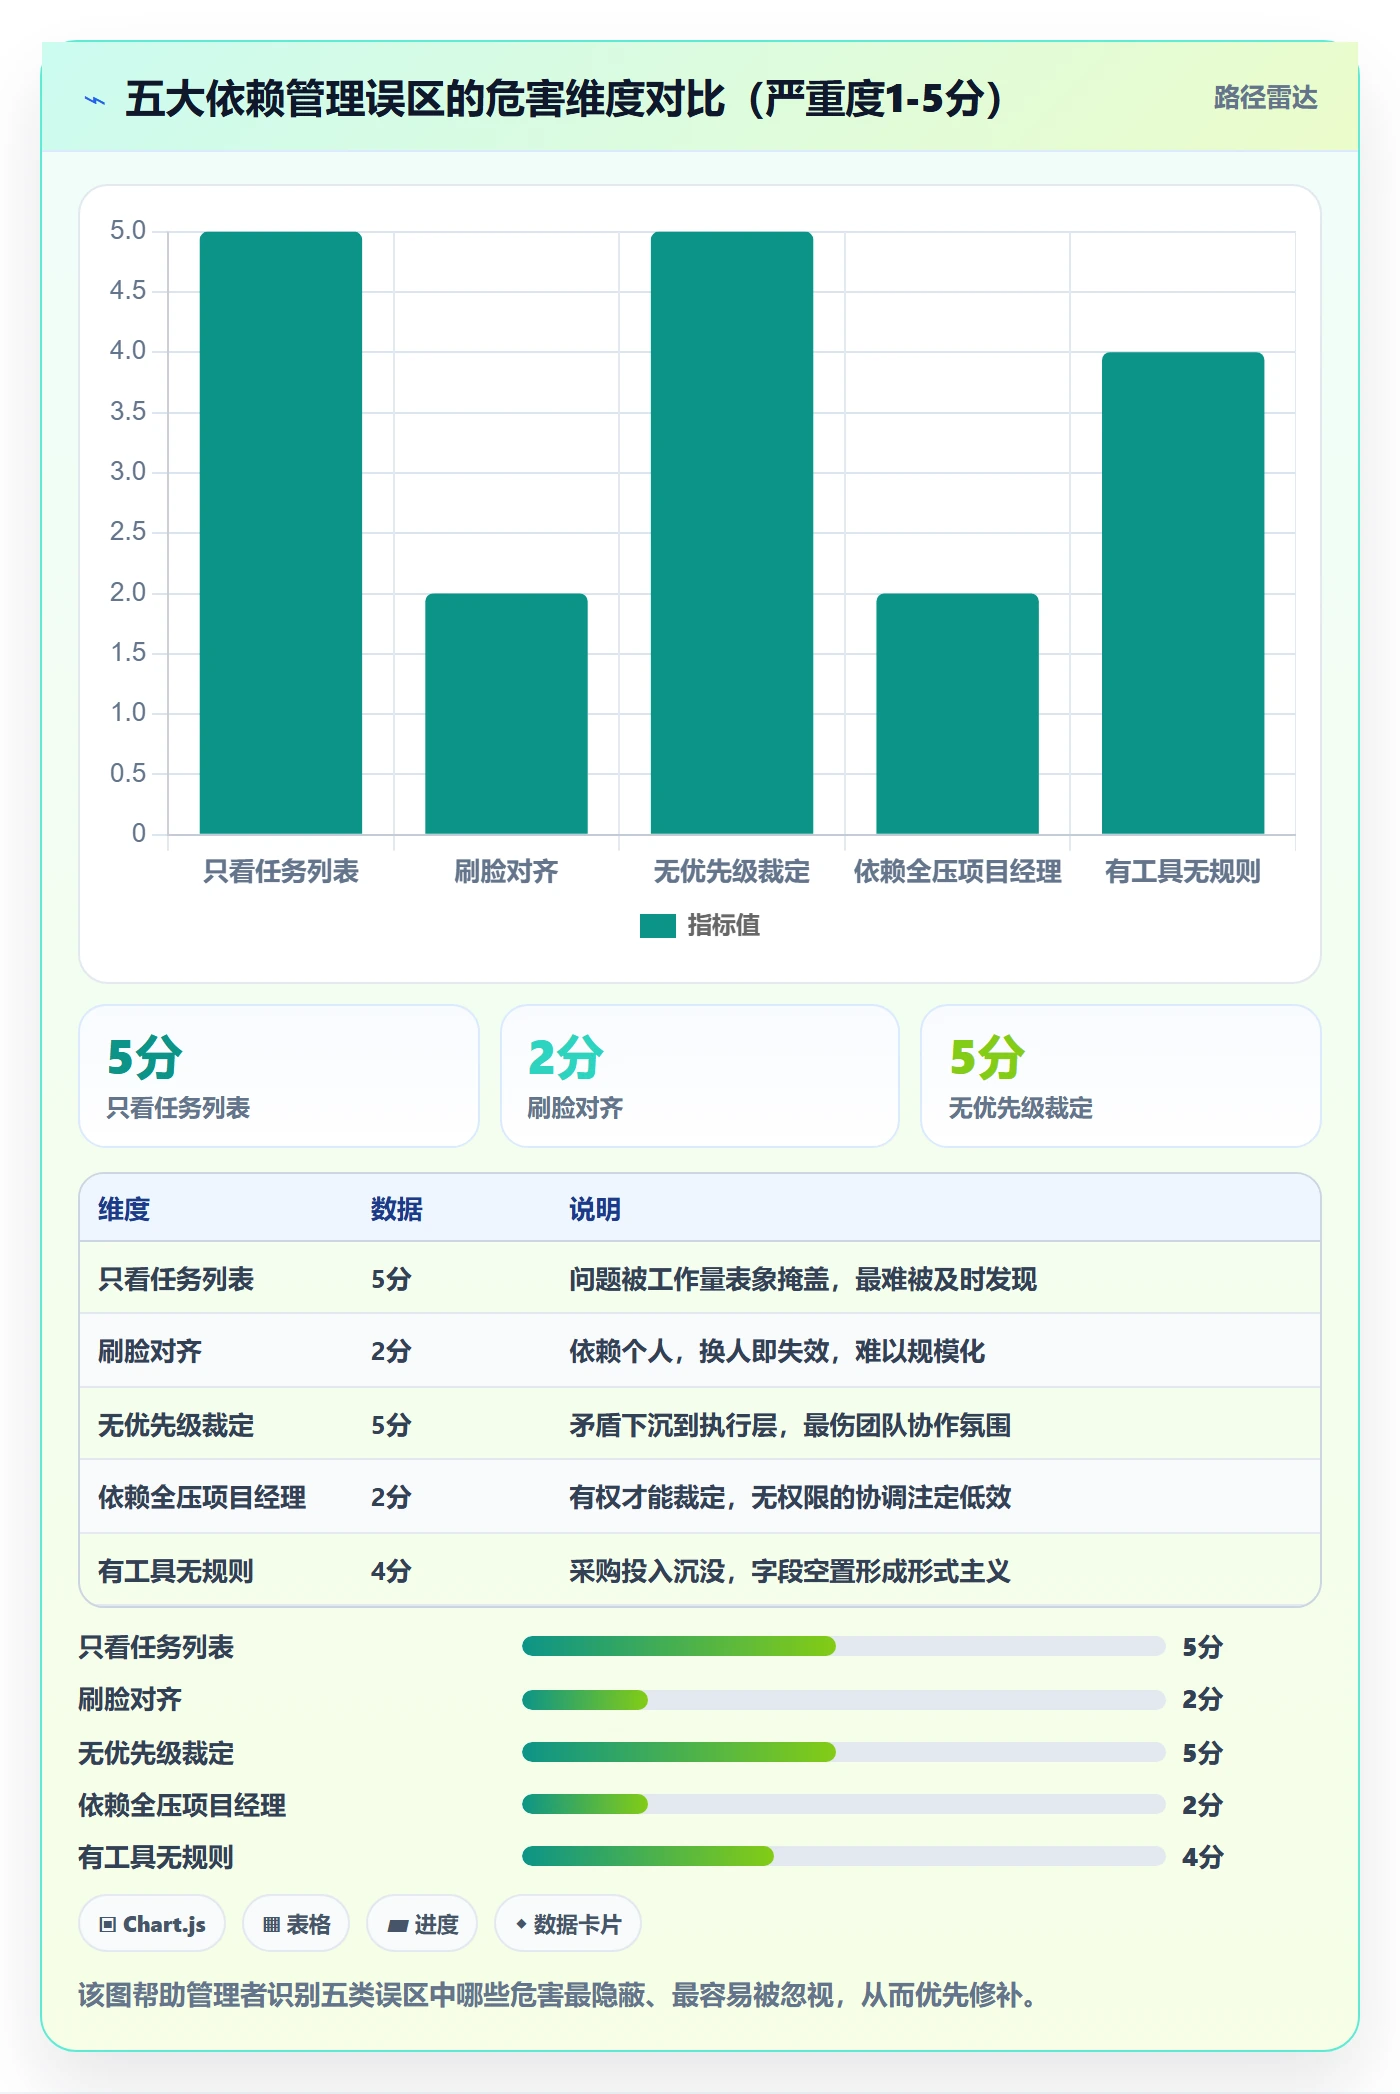
Task: Select the 无优先级裁定 chart bar
Action: [x=732, y=532]
